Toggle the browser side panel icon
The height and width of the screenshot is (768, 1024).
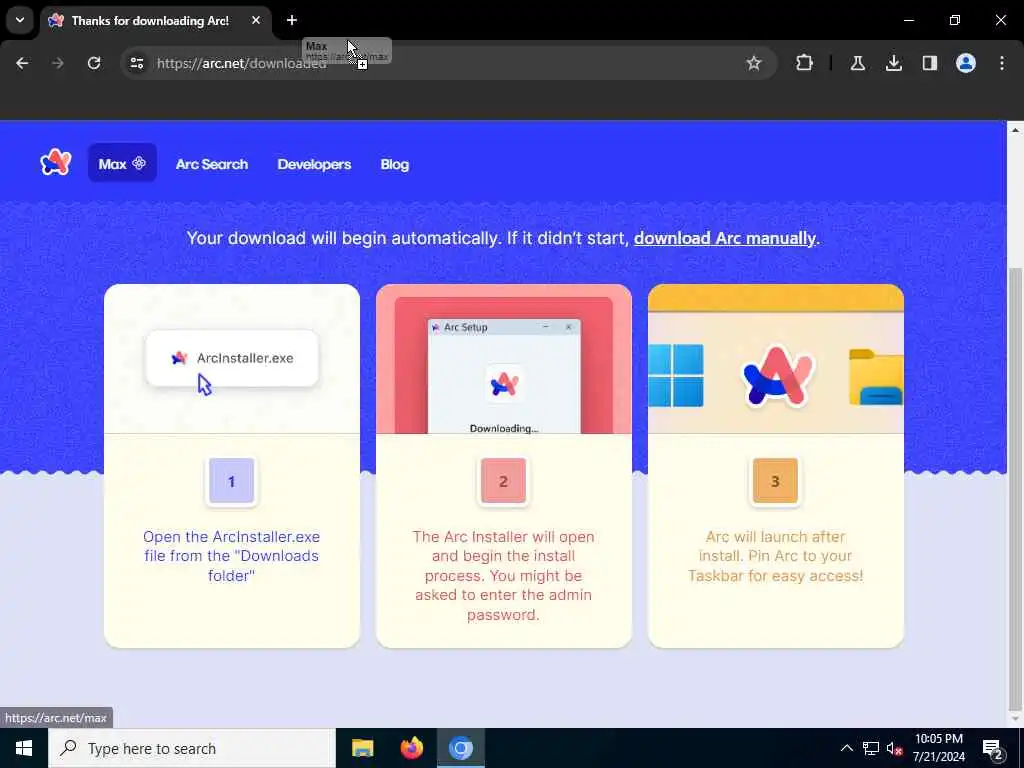point(930,63)
